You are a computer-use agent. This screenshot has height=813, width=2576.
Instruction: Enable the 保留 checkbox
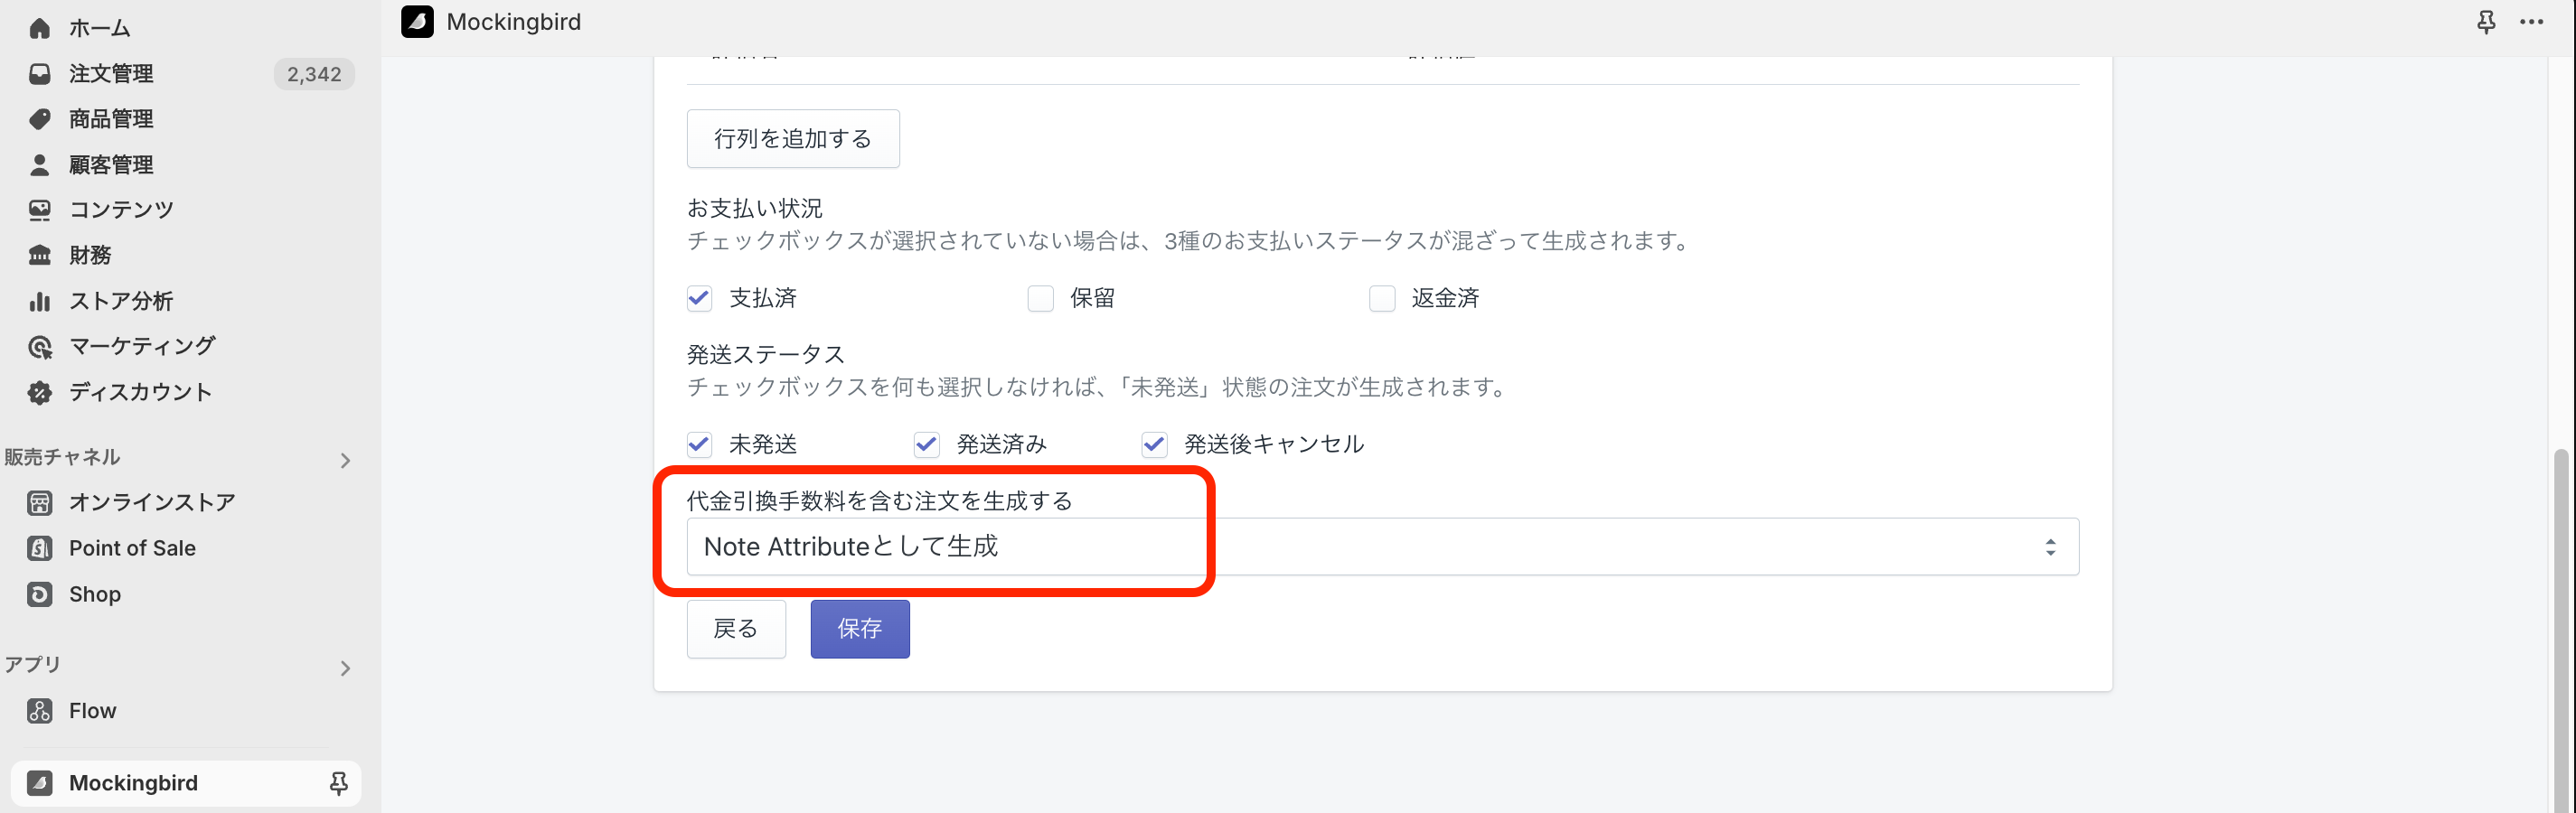(x=1040, y=298)
